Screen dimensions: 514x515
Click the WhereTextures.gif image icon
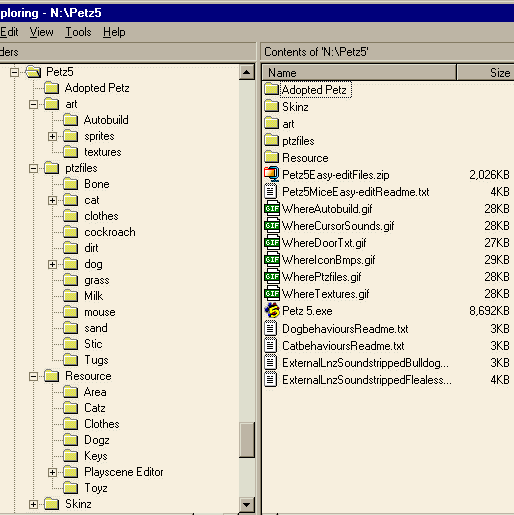point(272,294)
